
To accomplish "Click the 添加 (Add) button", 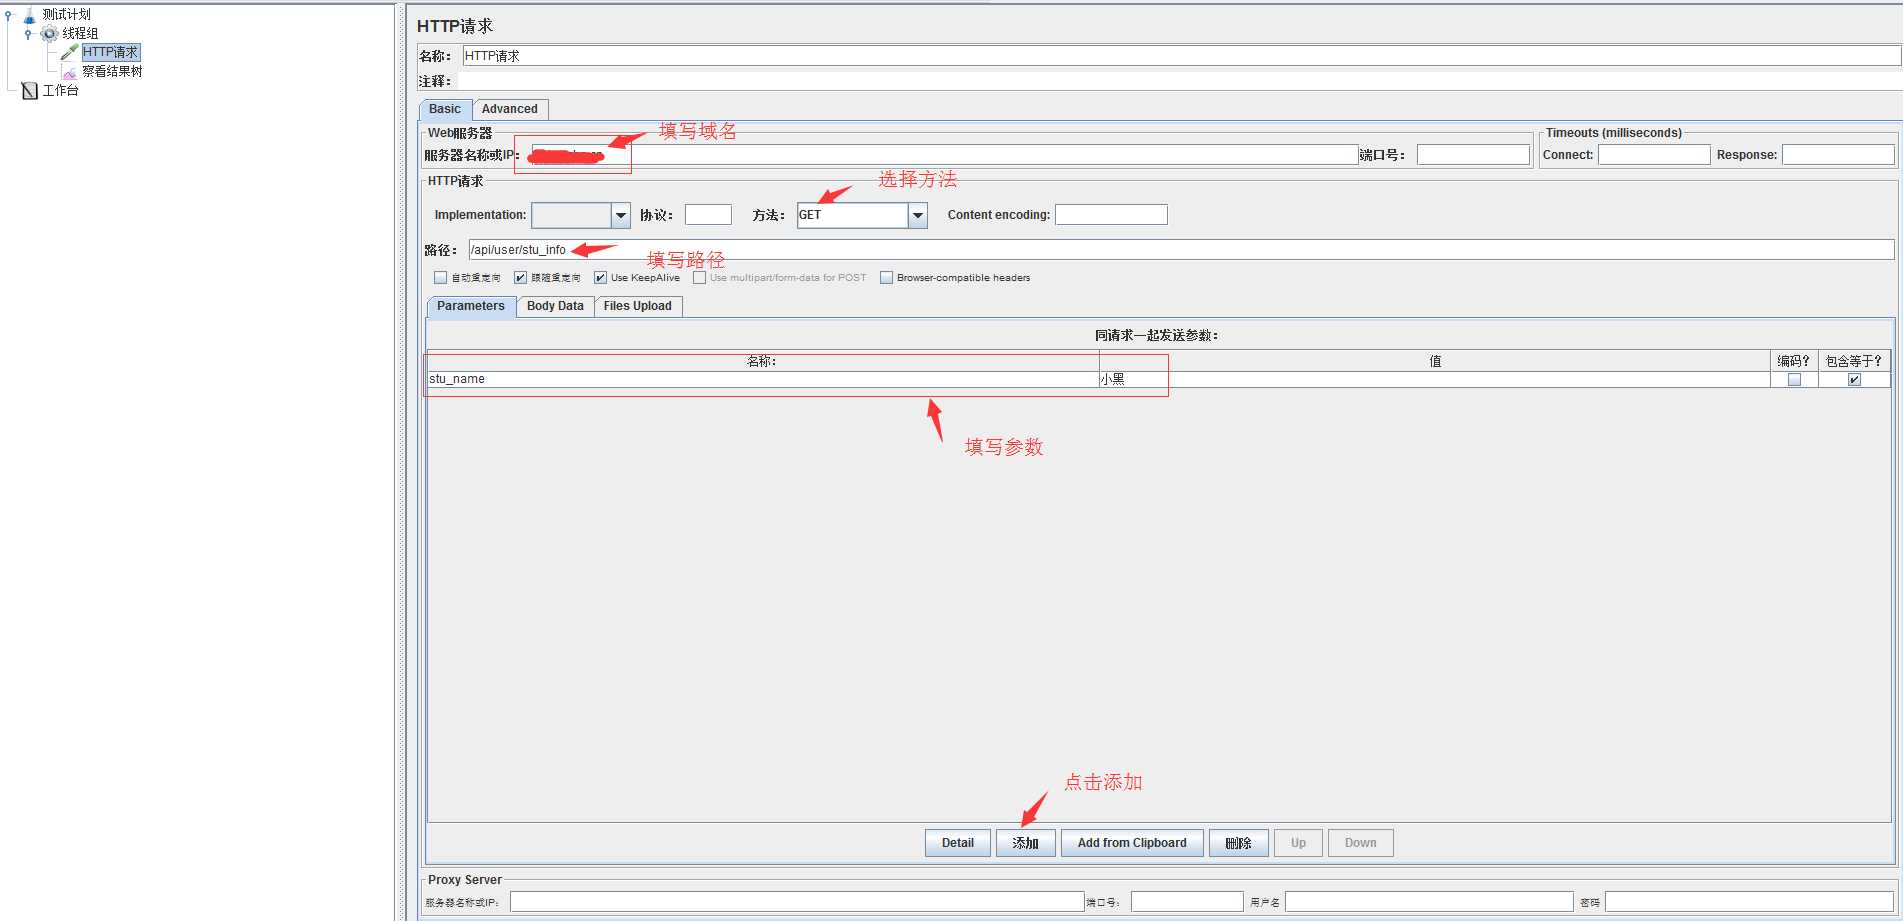I will (1025, 843).
